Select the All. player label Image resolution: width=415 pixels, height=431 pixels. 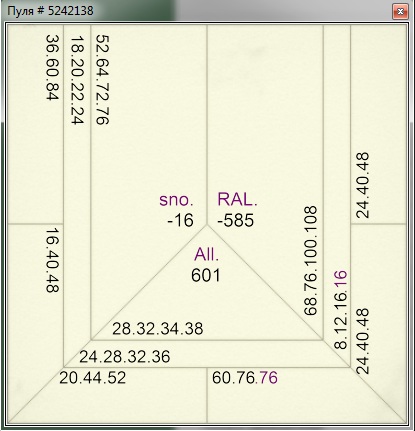207,255
